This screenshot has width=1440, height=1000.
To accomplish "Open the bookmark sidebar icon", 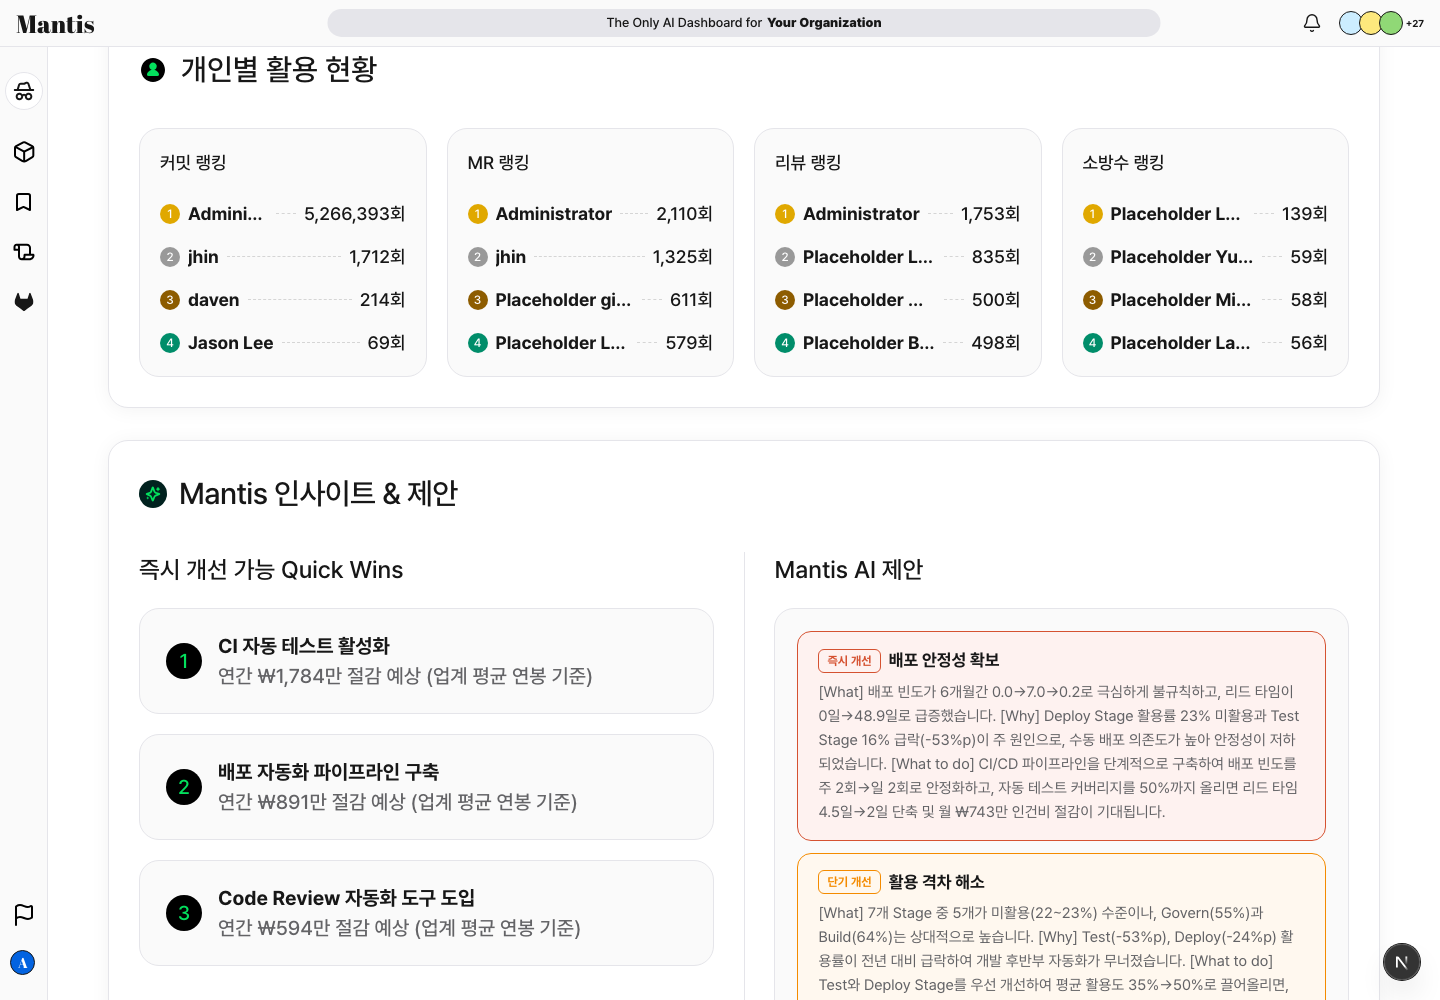I will (x=24, y=202).
